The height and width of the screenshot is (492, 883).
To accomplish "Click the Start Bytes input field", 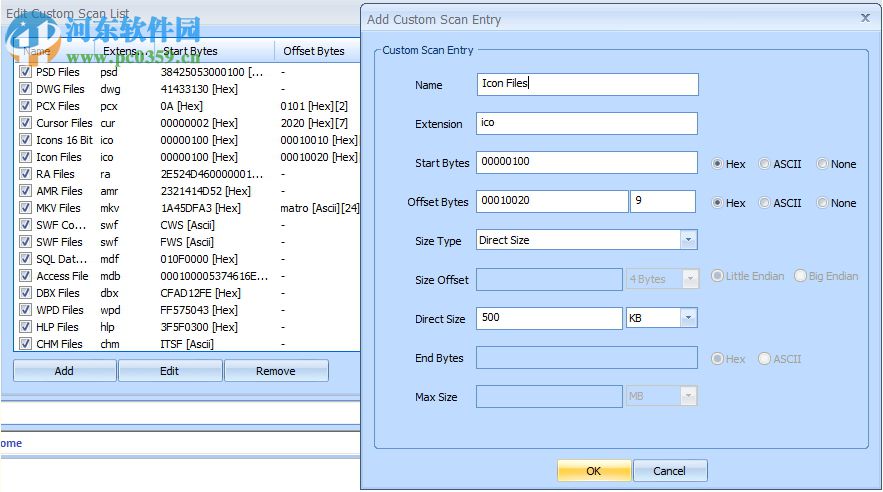I will 587,162.
